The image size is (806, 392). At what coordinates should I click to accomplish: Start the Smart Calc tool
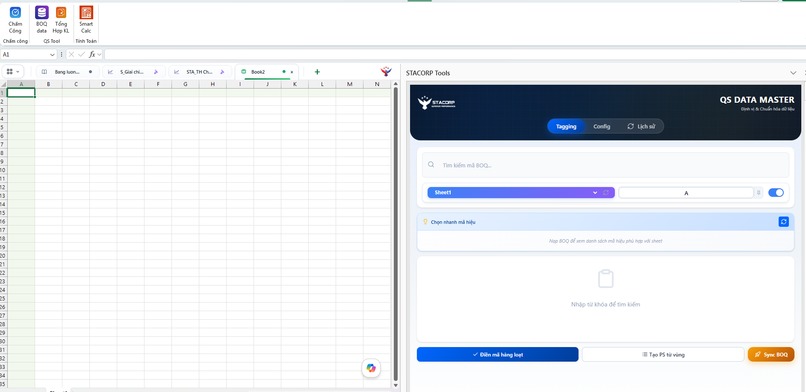86,20
